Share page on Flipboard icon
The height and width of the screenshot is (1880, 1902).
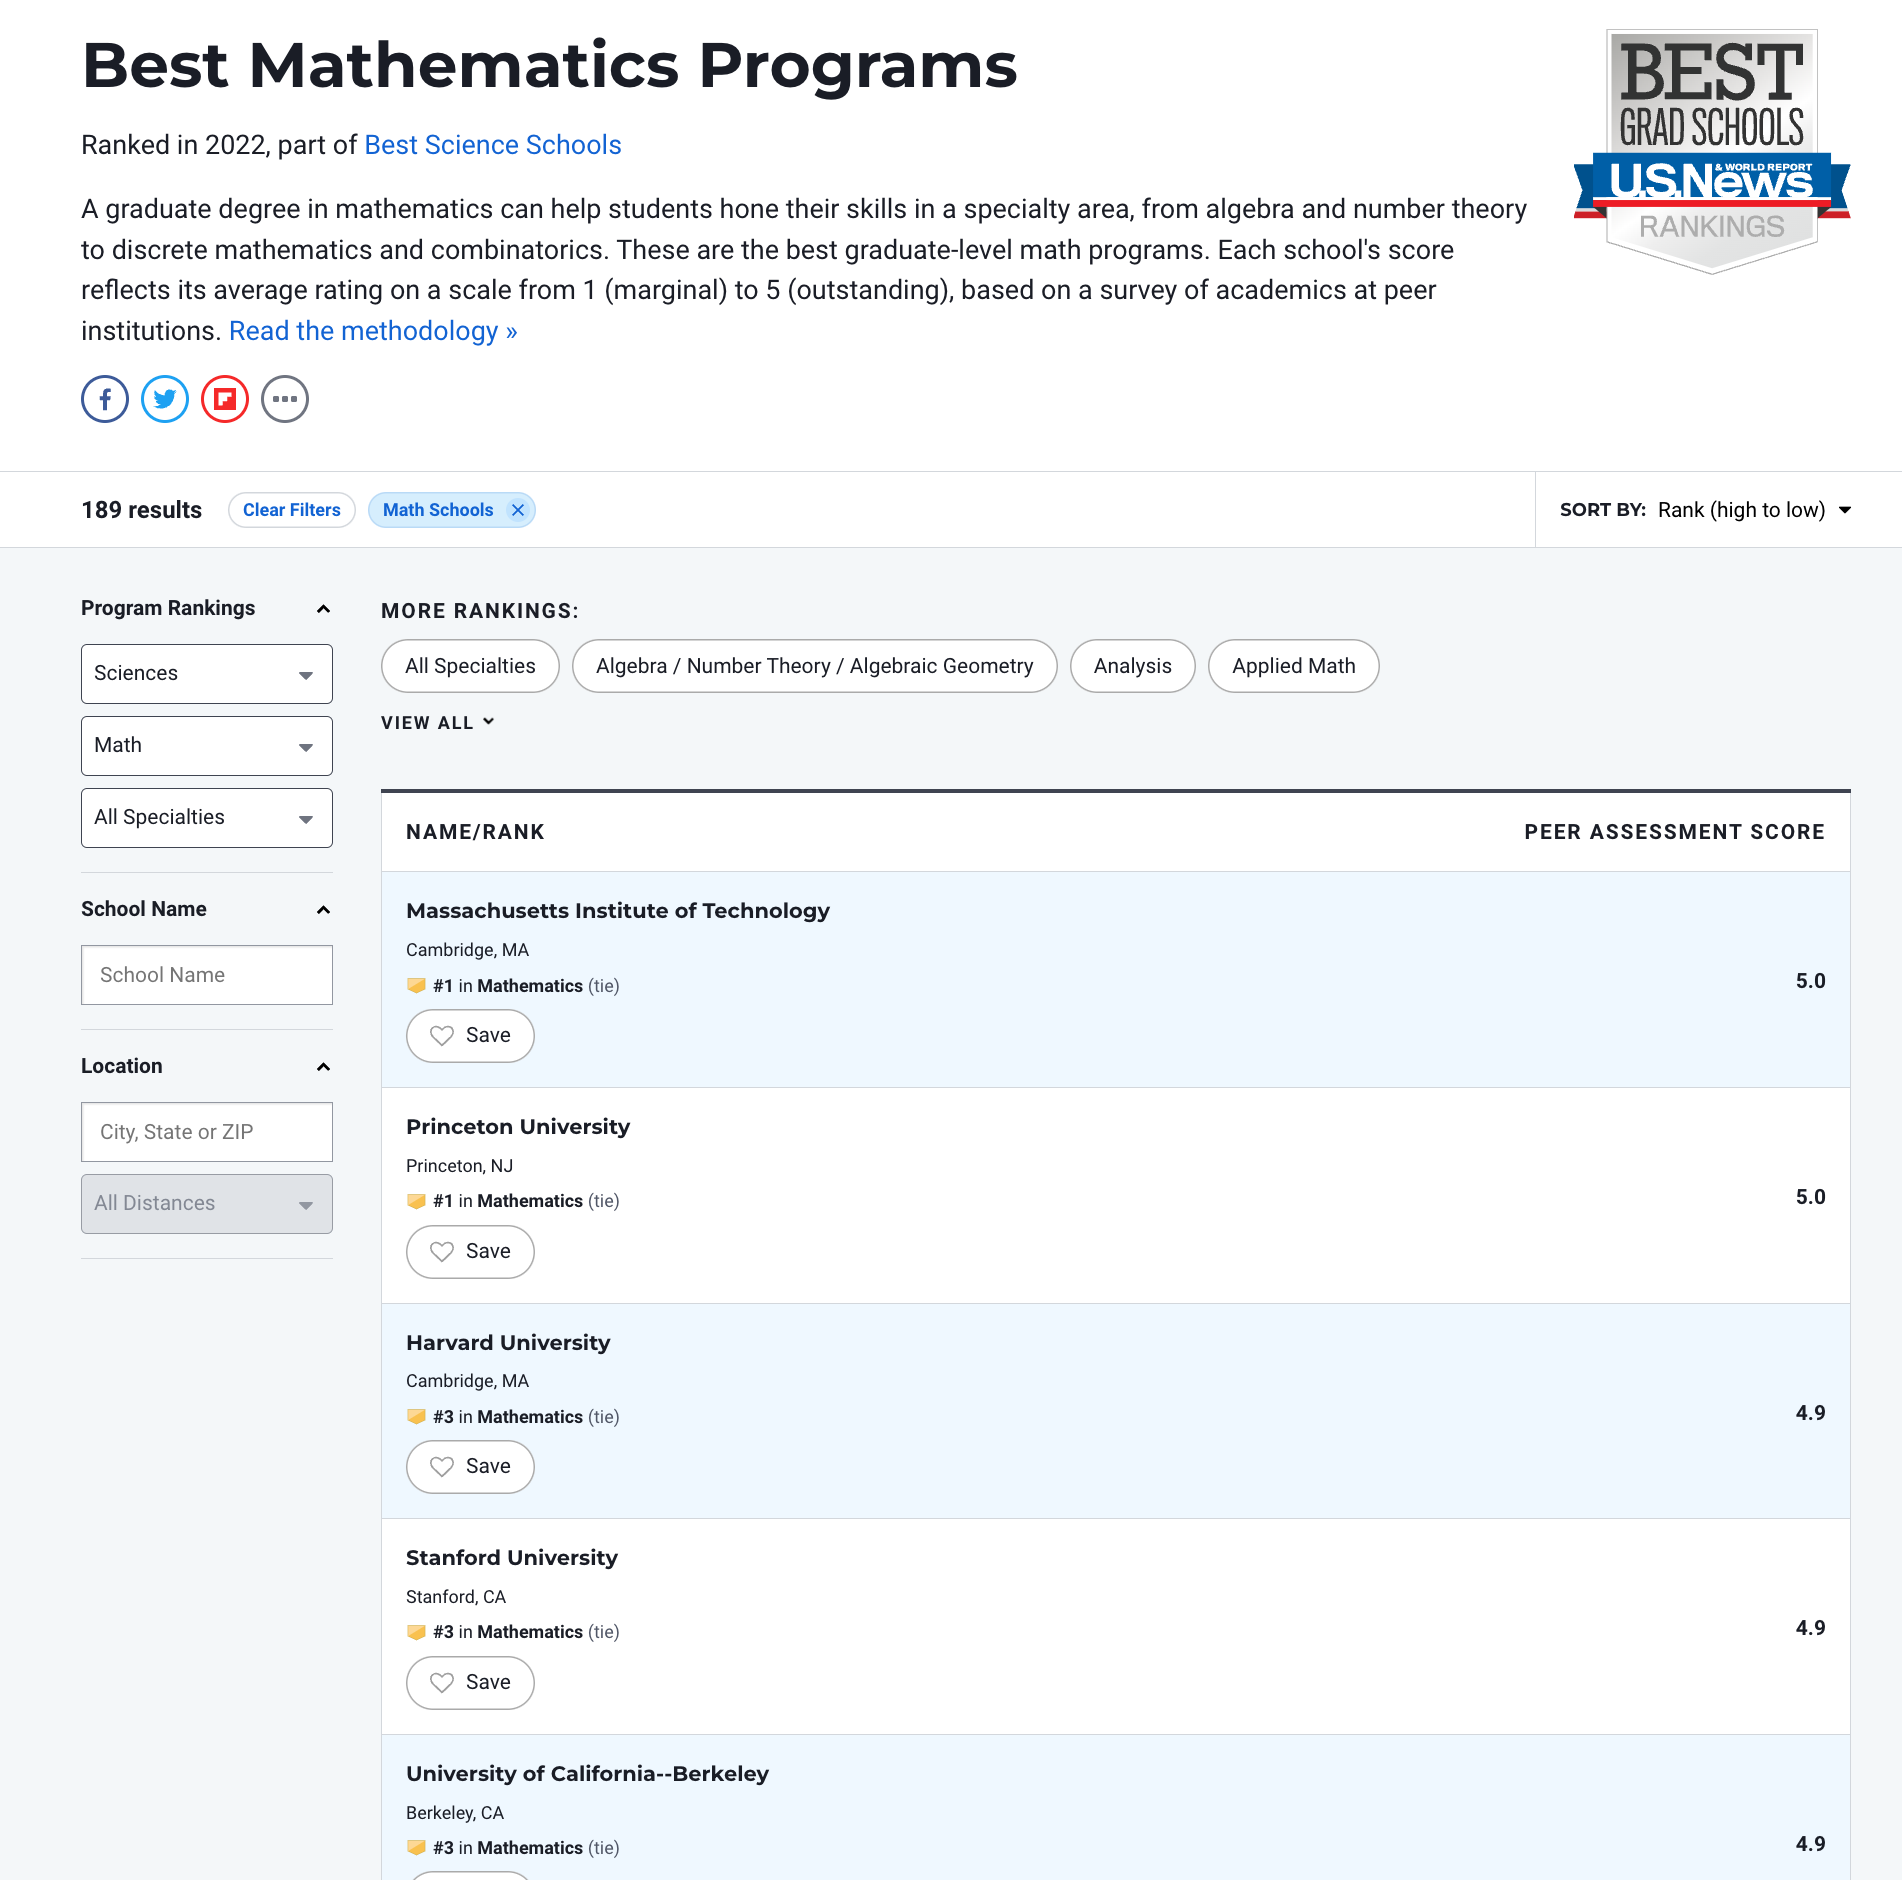[x=225, y=399]
